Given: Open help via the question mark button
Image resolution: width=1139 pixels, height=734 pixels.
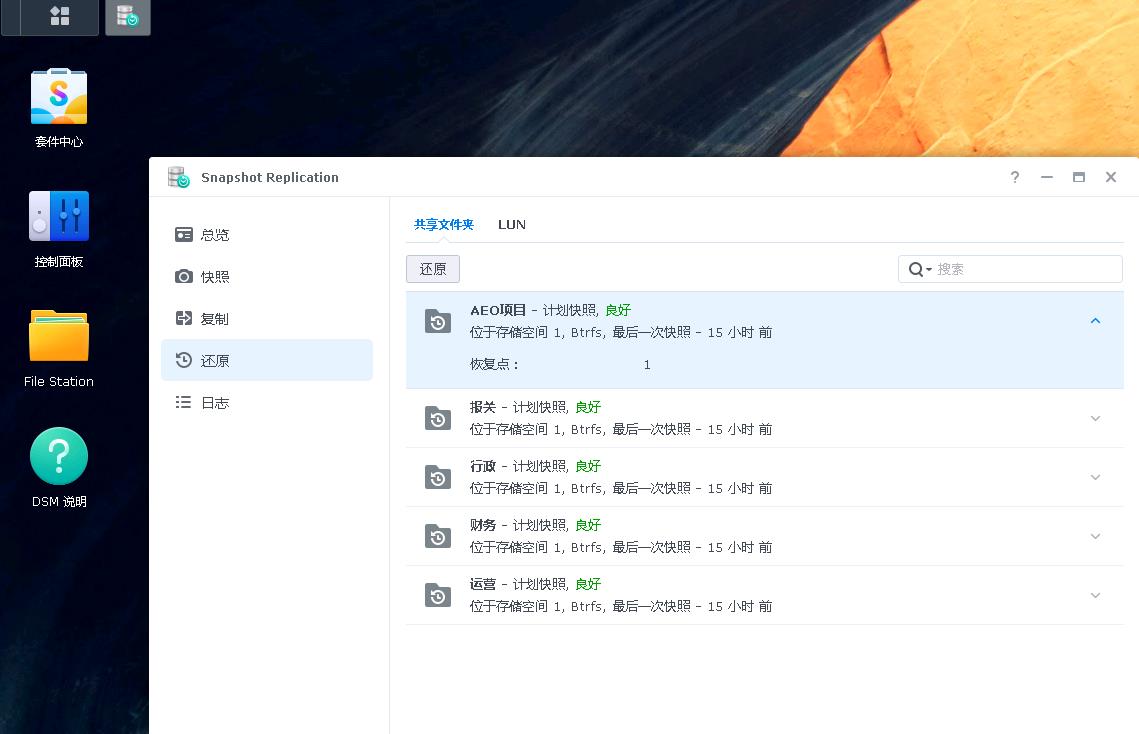Looking at the screenshot, I should click(1015, 177).
